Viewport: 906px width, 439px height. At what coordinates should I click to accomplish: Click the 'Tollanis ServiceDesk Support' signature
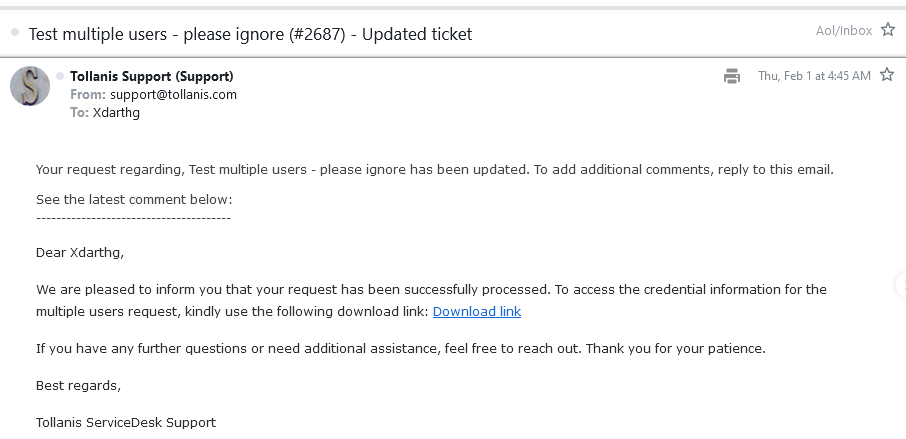[126, 422]
